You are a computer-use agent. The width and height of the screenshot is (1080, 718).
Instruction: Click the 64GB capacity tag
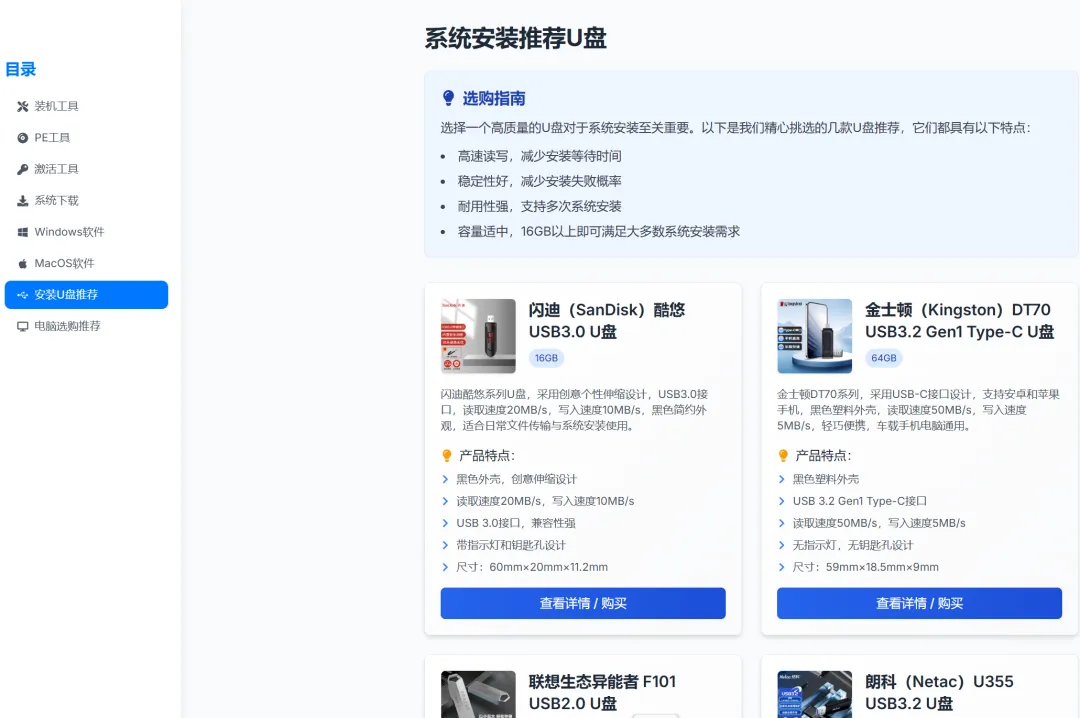tap(884, 358)
